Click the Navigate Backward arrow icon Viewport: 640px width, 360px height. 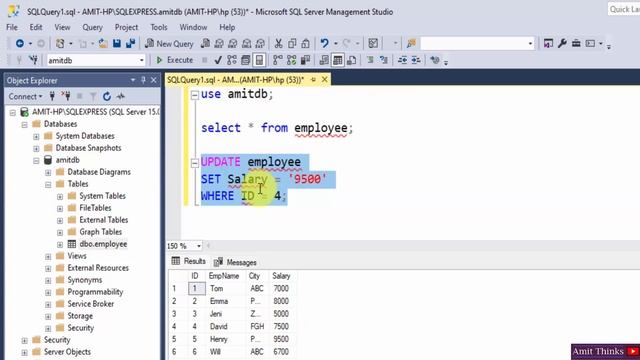19,43
